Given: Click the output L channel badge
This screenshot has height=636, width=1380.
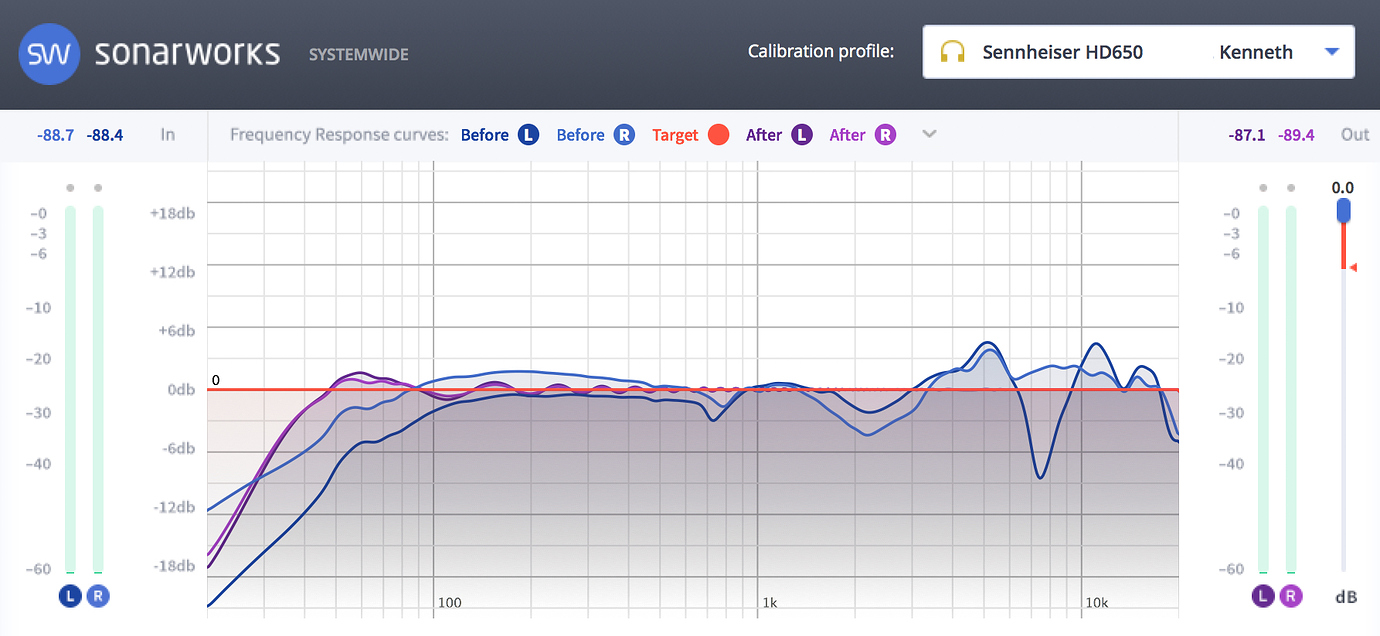Looking at the screenshot, I should 1263,596.
